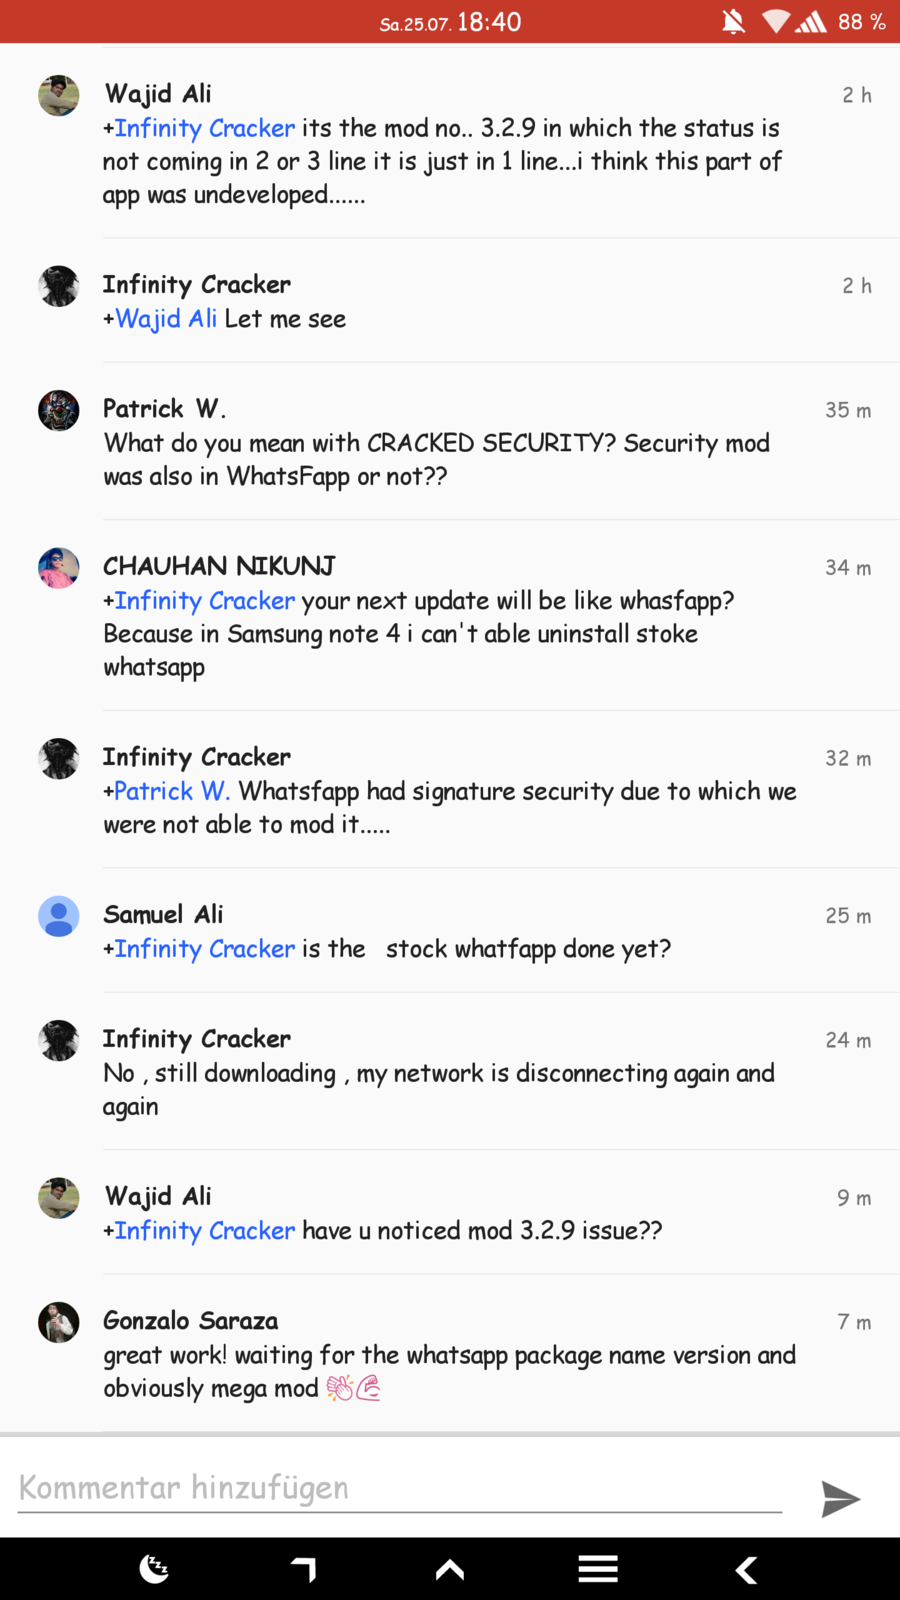Open recent apps corner icon
This screenshot has height=1600, width=900.
304,1570
